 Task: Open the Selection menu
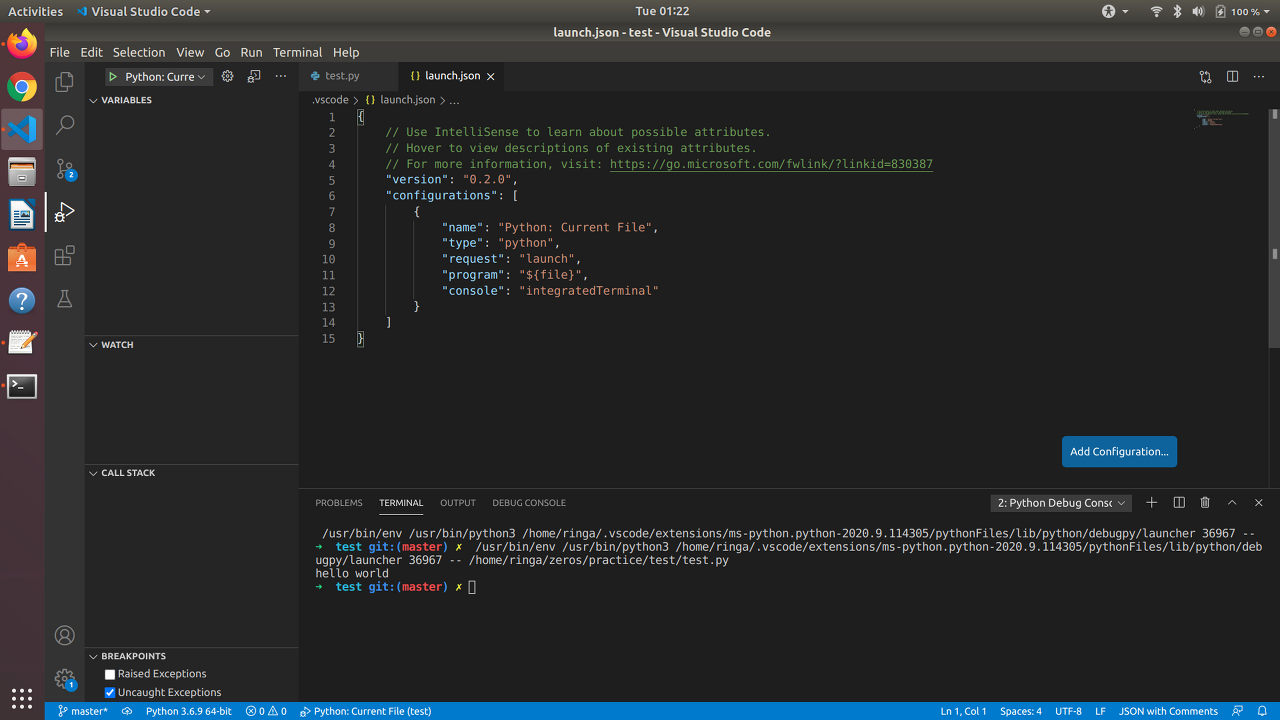(x=138, y=52)
